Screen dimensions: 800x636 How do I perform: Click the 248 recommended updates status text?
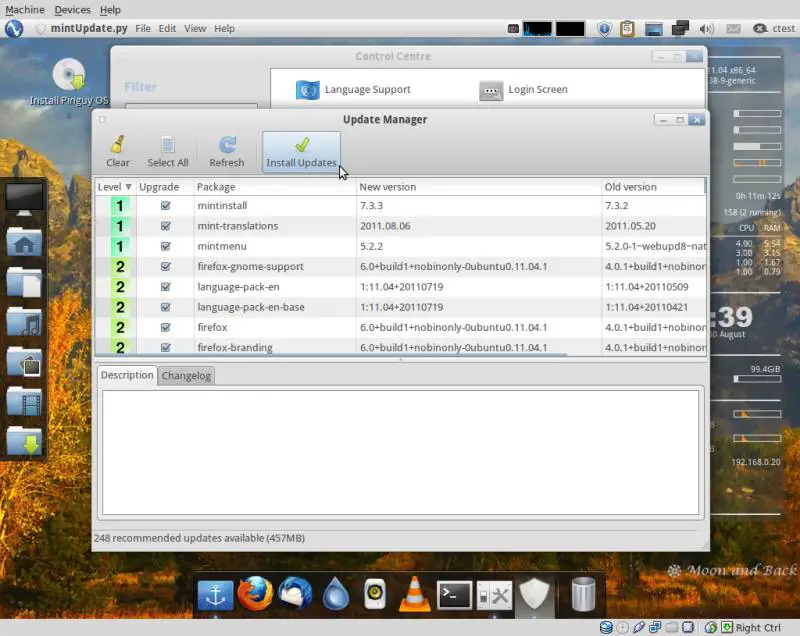coord(199,538)
